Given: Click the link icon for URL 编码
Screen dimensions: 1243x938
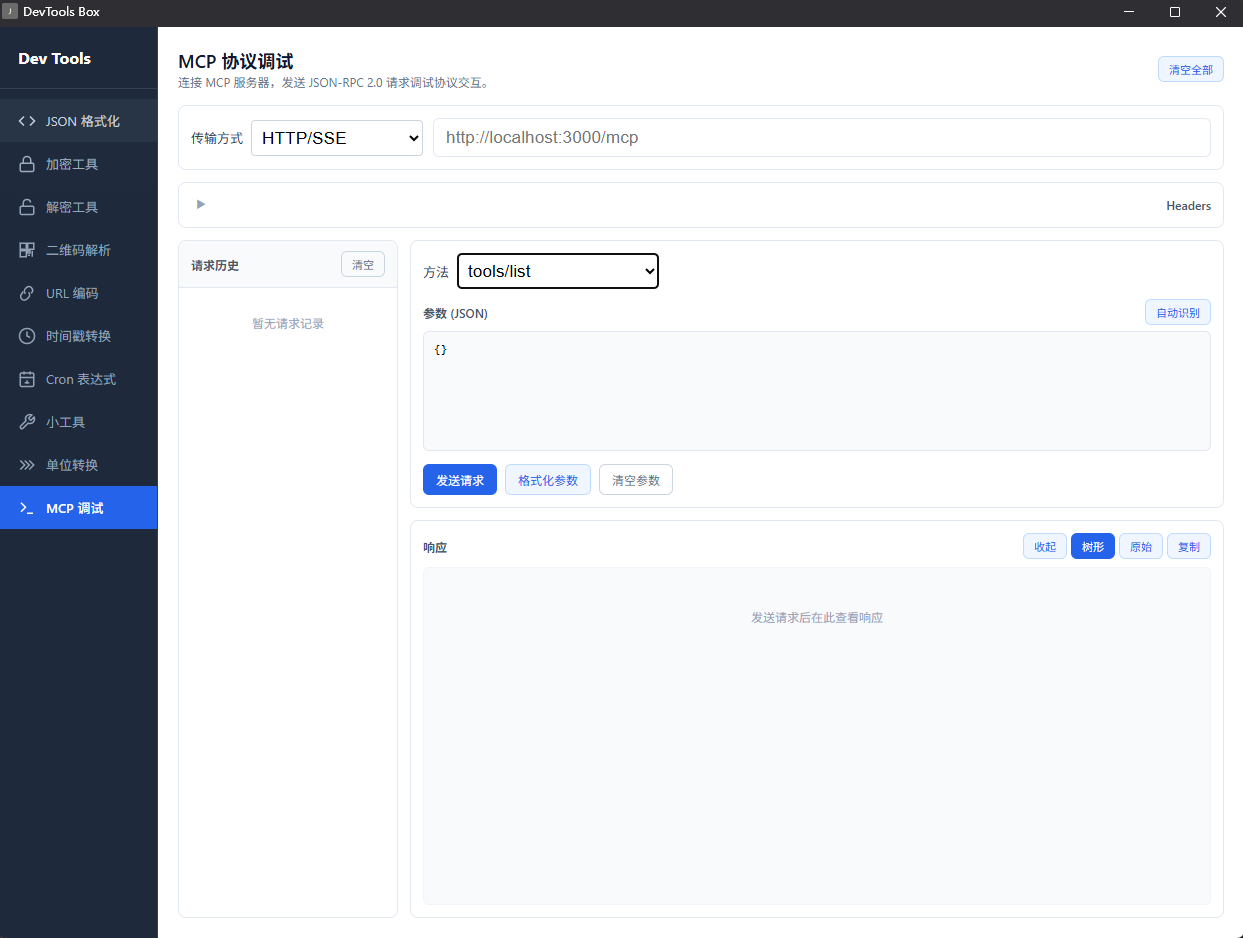Looking at the screenshot, I should [27, 293].
